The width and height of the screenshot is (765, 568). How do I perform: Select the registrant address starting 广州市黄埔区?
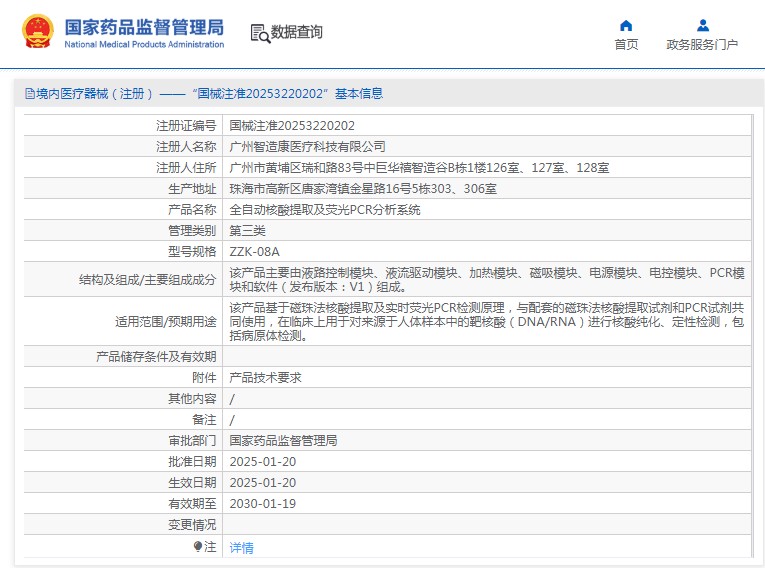[x=419, y=168]
